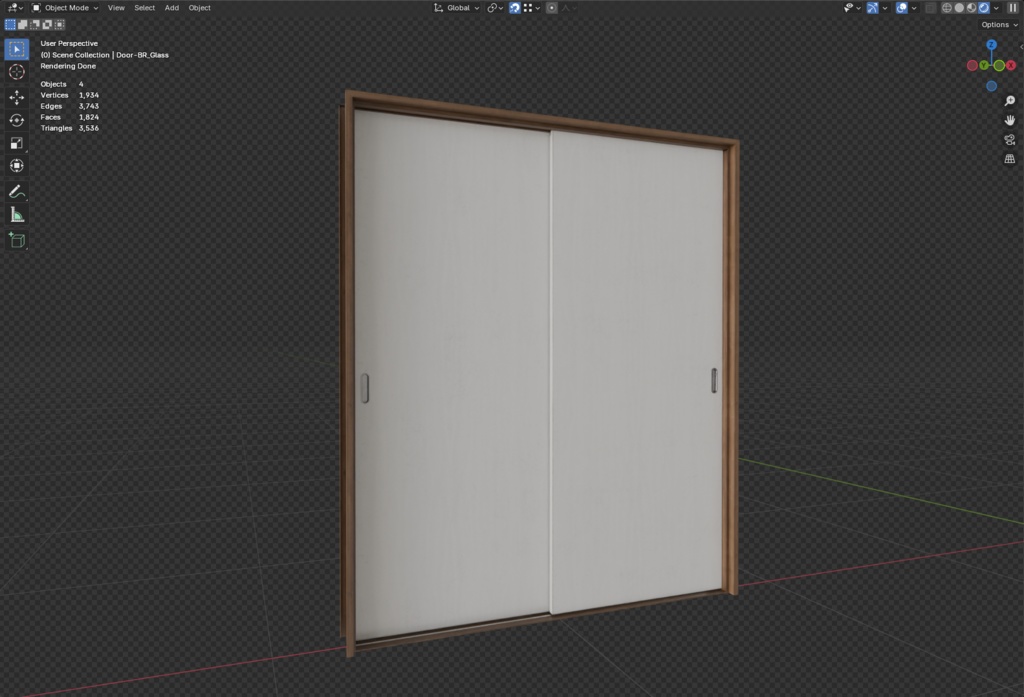Click the left door handle
Viewport: 1024px width, 697px height.
[x=365, y=388]
